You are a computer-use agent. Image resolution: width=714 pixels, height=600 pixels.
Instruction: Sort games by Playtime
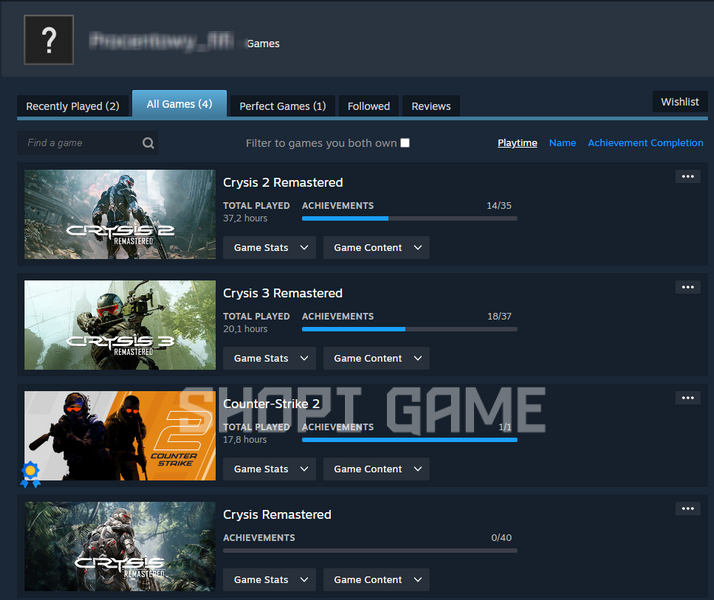point(517,143)
